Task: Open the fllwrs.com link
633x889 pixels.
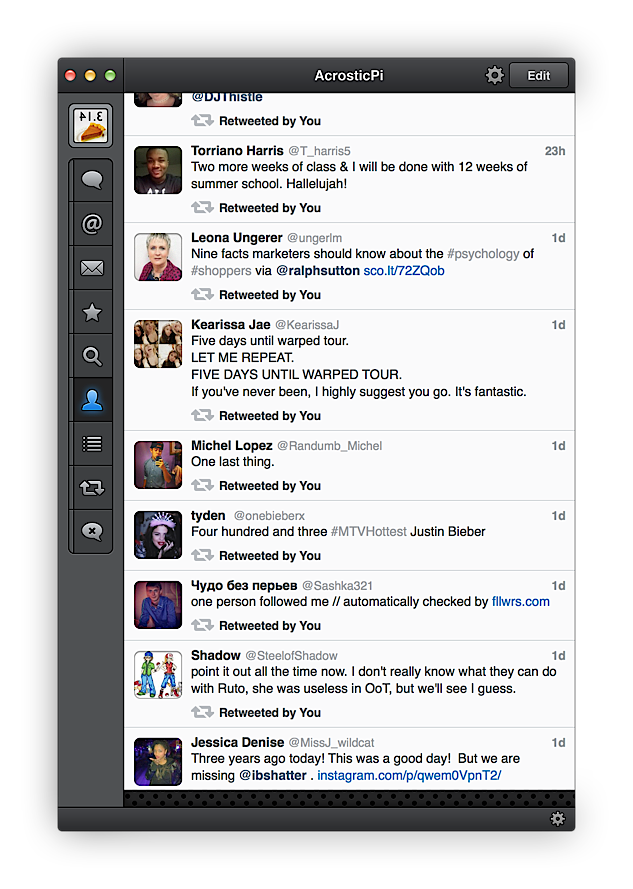Action: (521, 602)
